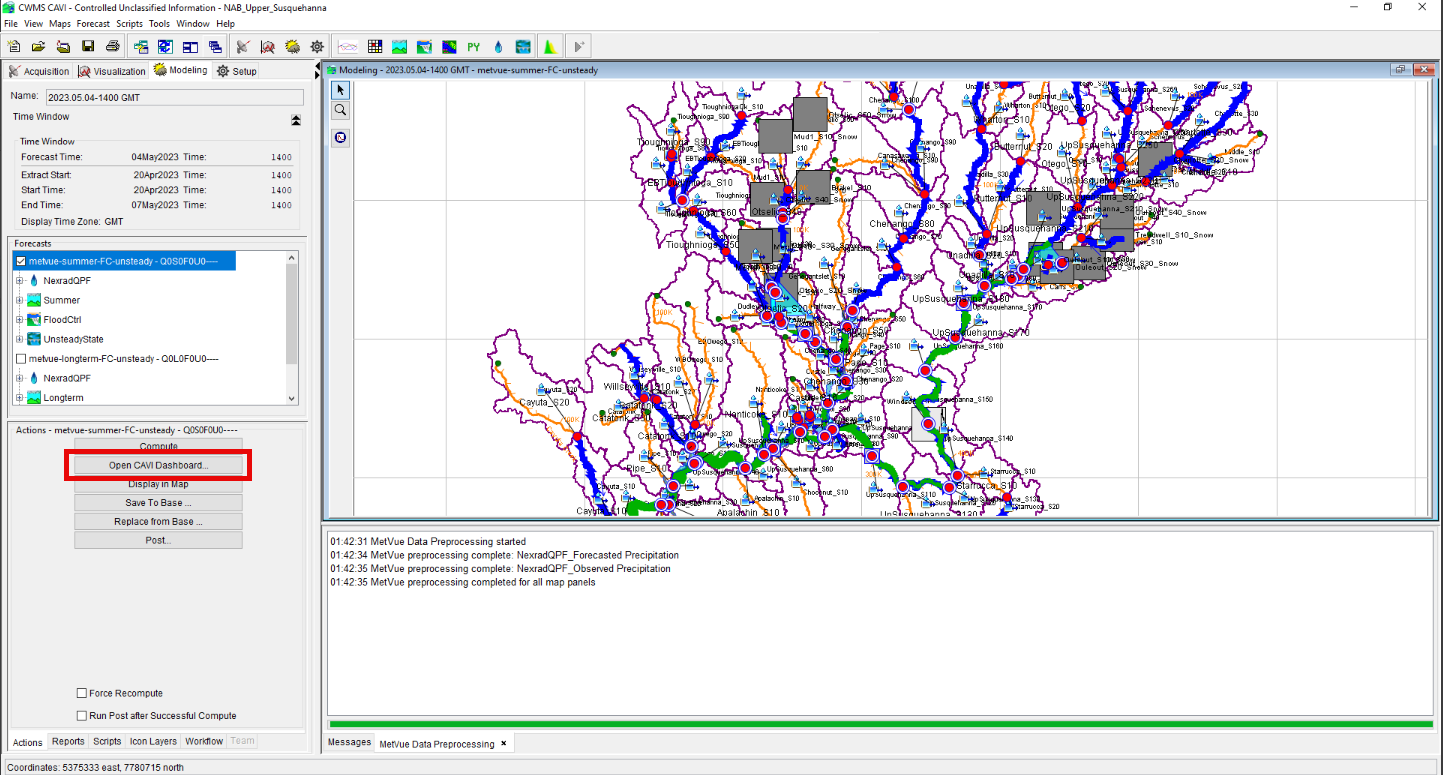Open the Maps menu
The height and width of the screenshot is (775, 1443).
click(60, 23)
